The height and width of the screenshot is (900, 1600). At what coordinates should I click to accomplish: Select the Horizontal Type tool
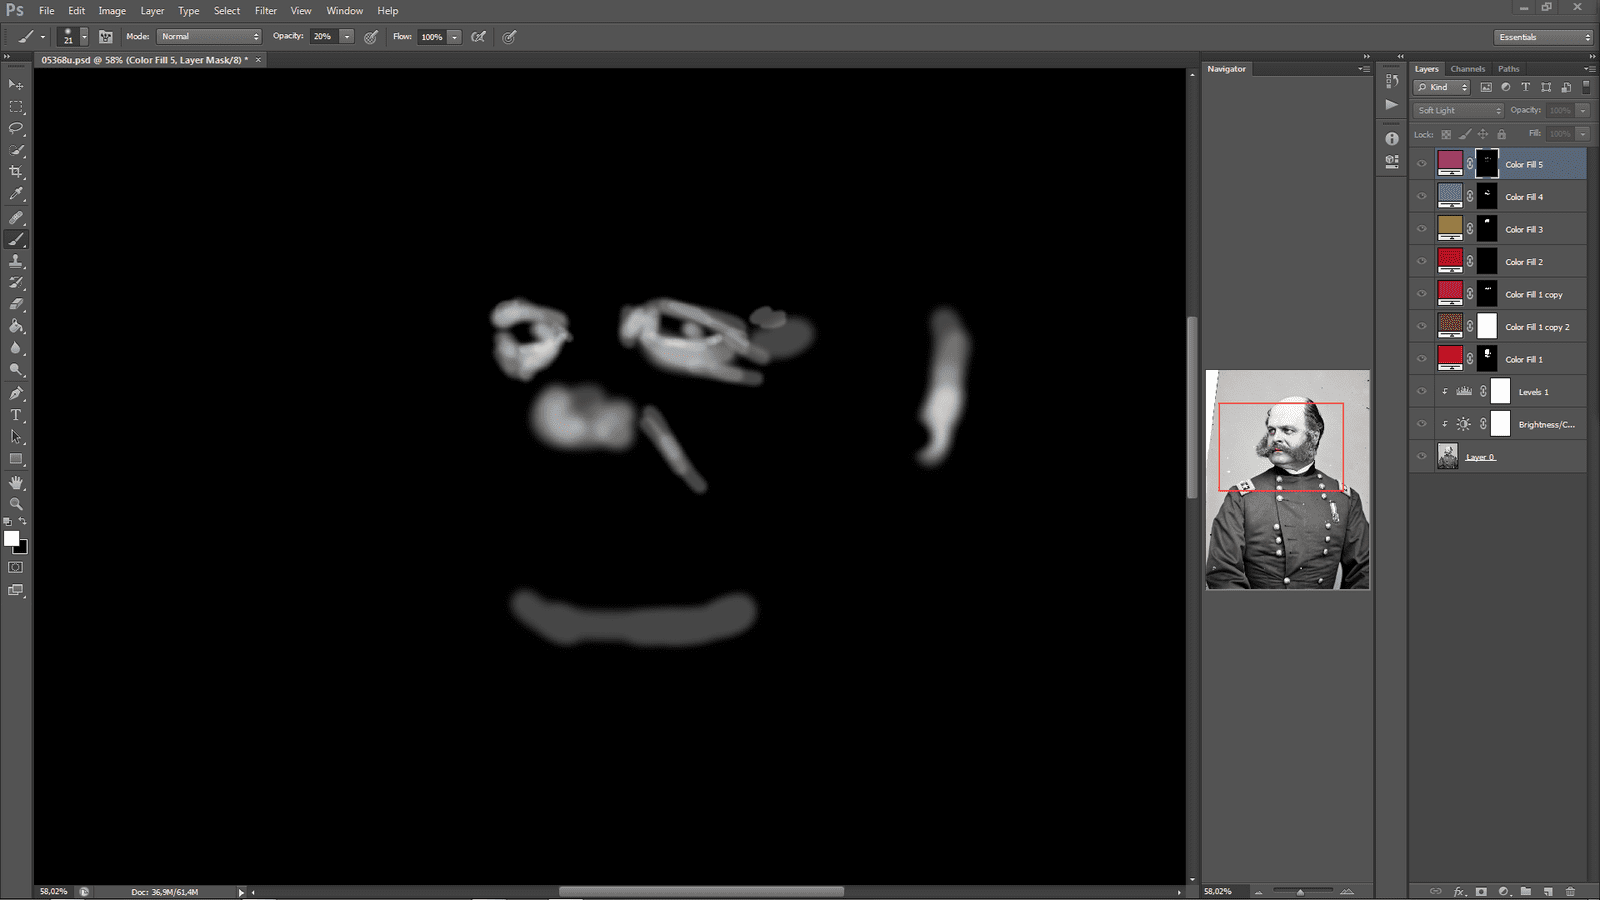pos(16,415)
